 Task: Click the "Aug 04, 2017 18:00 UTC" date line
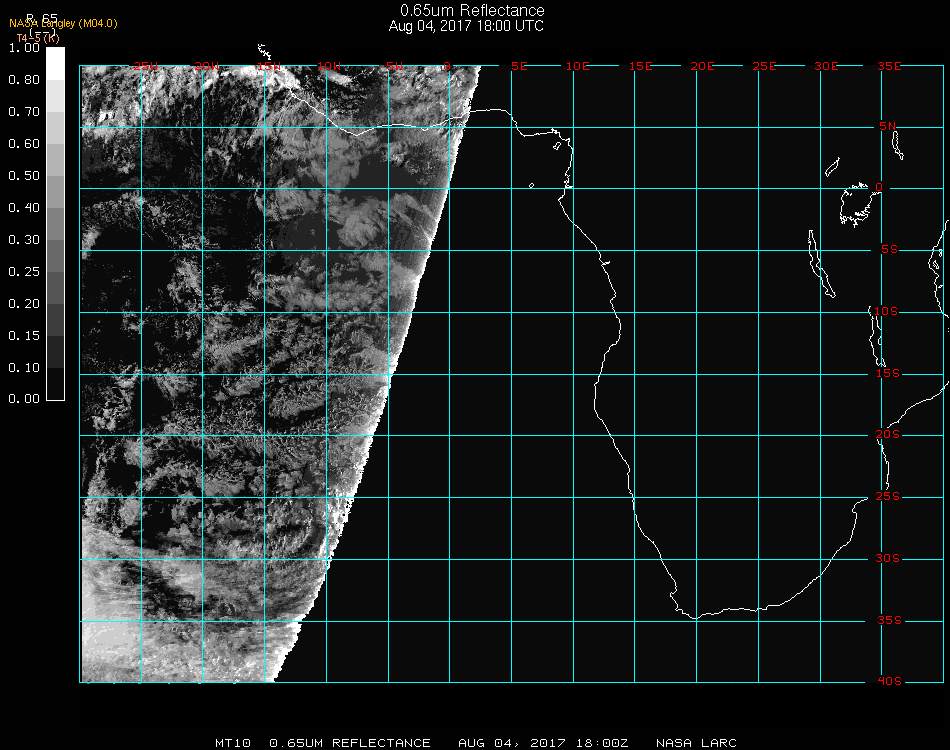click(466, 26)
